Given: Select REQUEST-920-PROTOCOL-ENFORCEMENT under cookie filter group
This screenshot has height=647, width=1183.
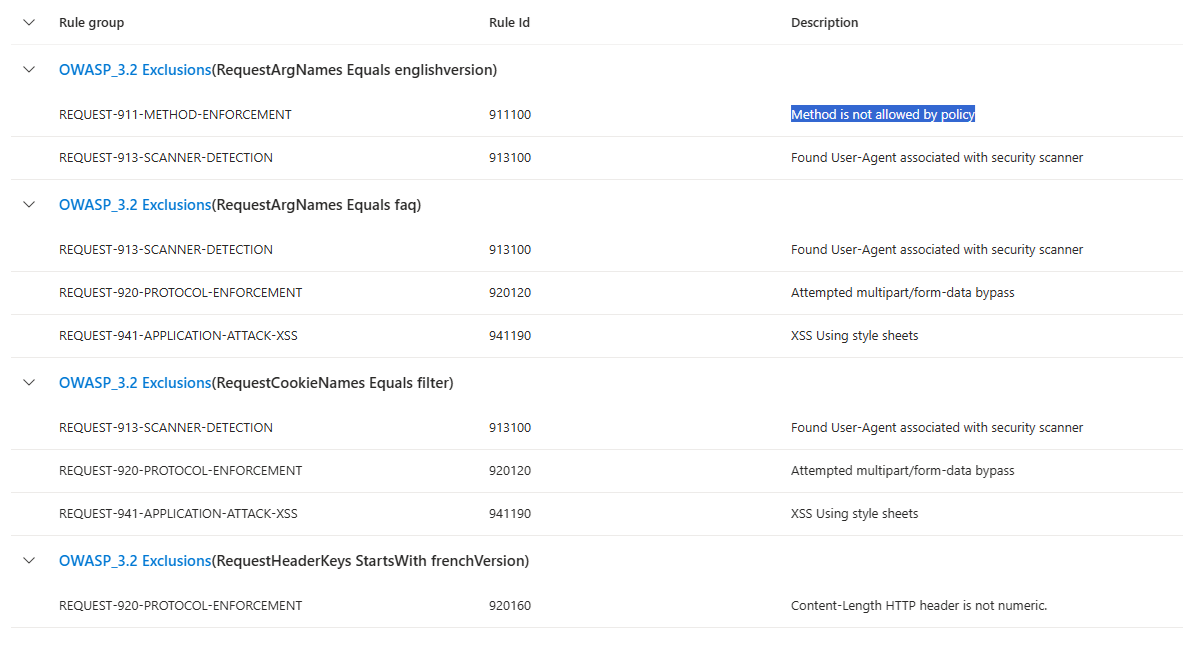Looking at the screenshot, I should (x=180, y=471).
